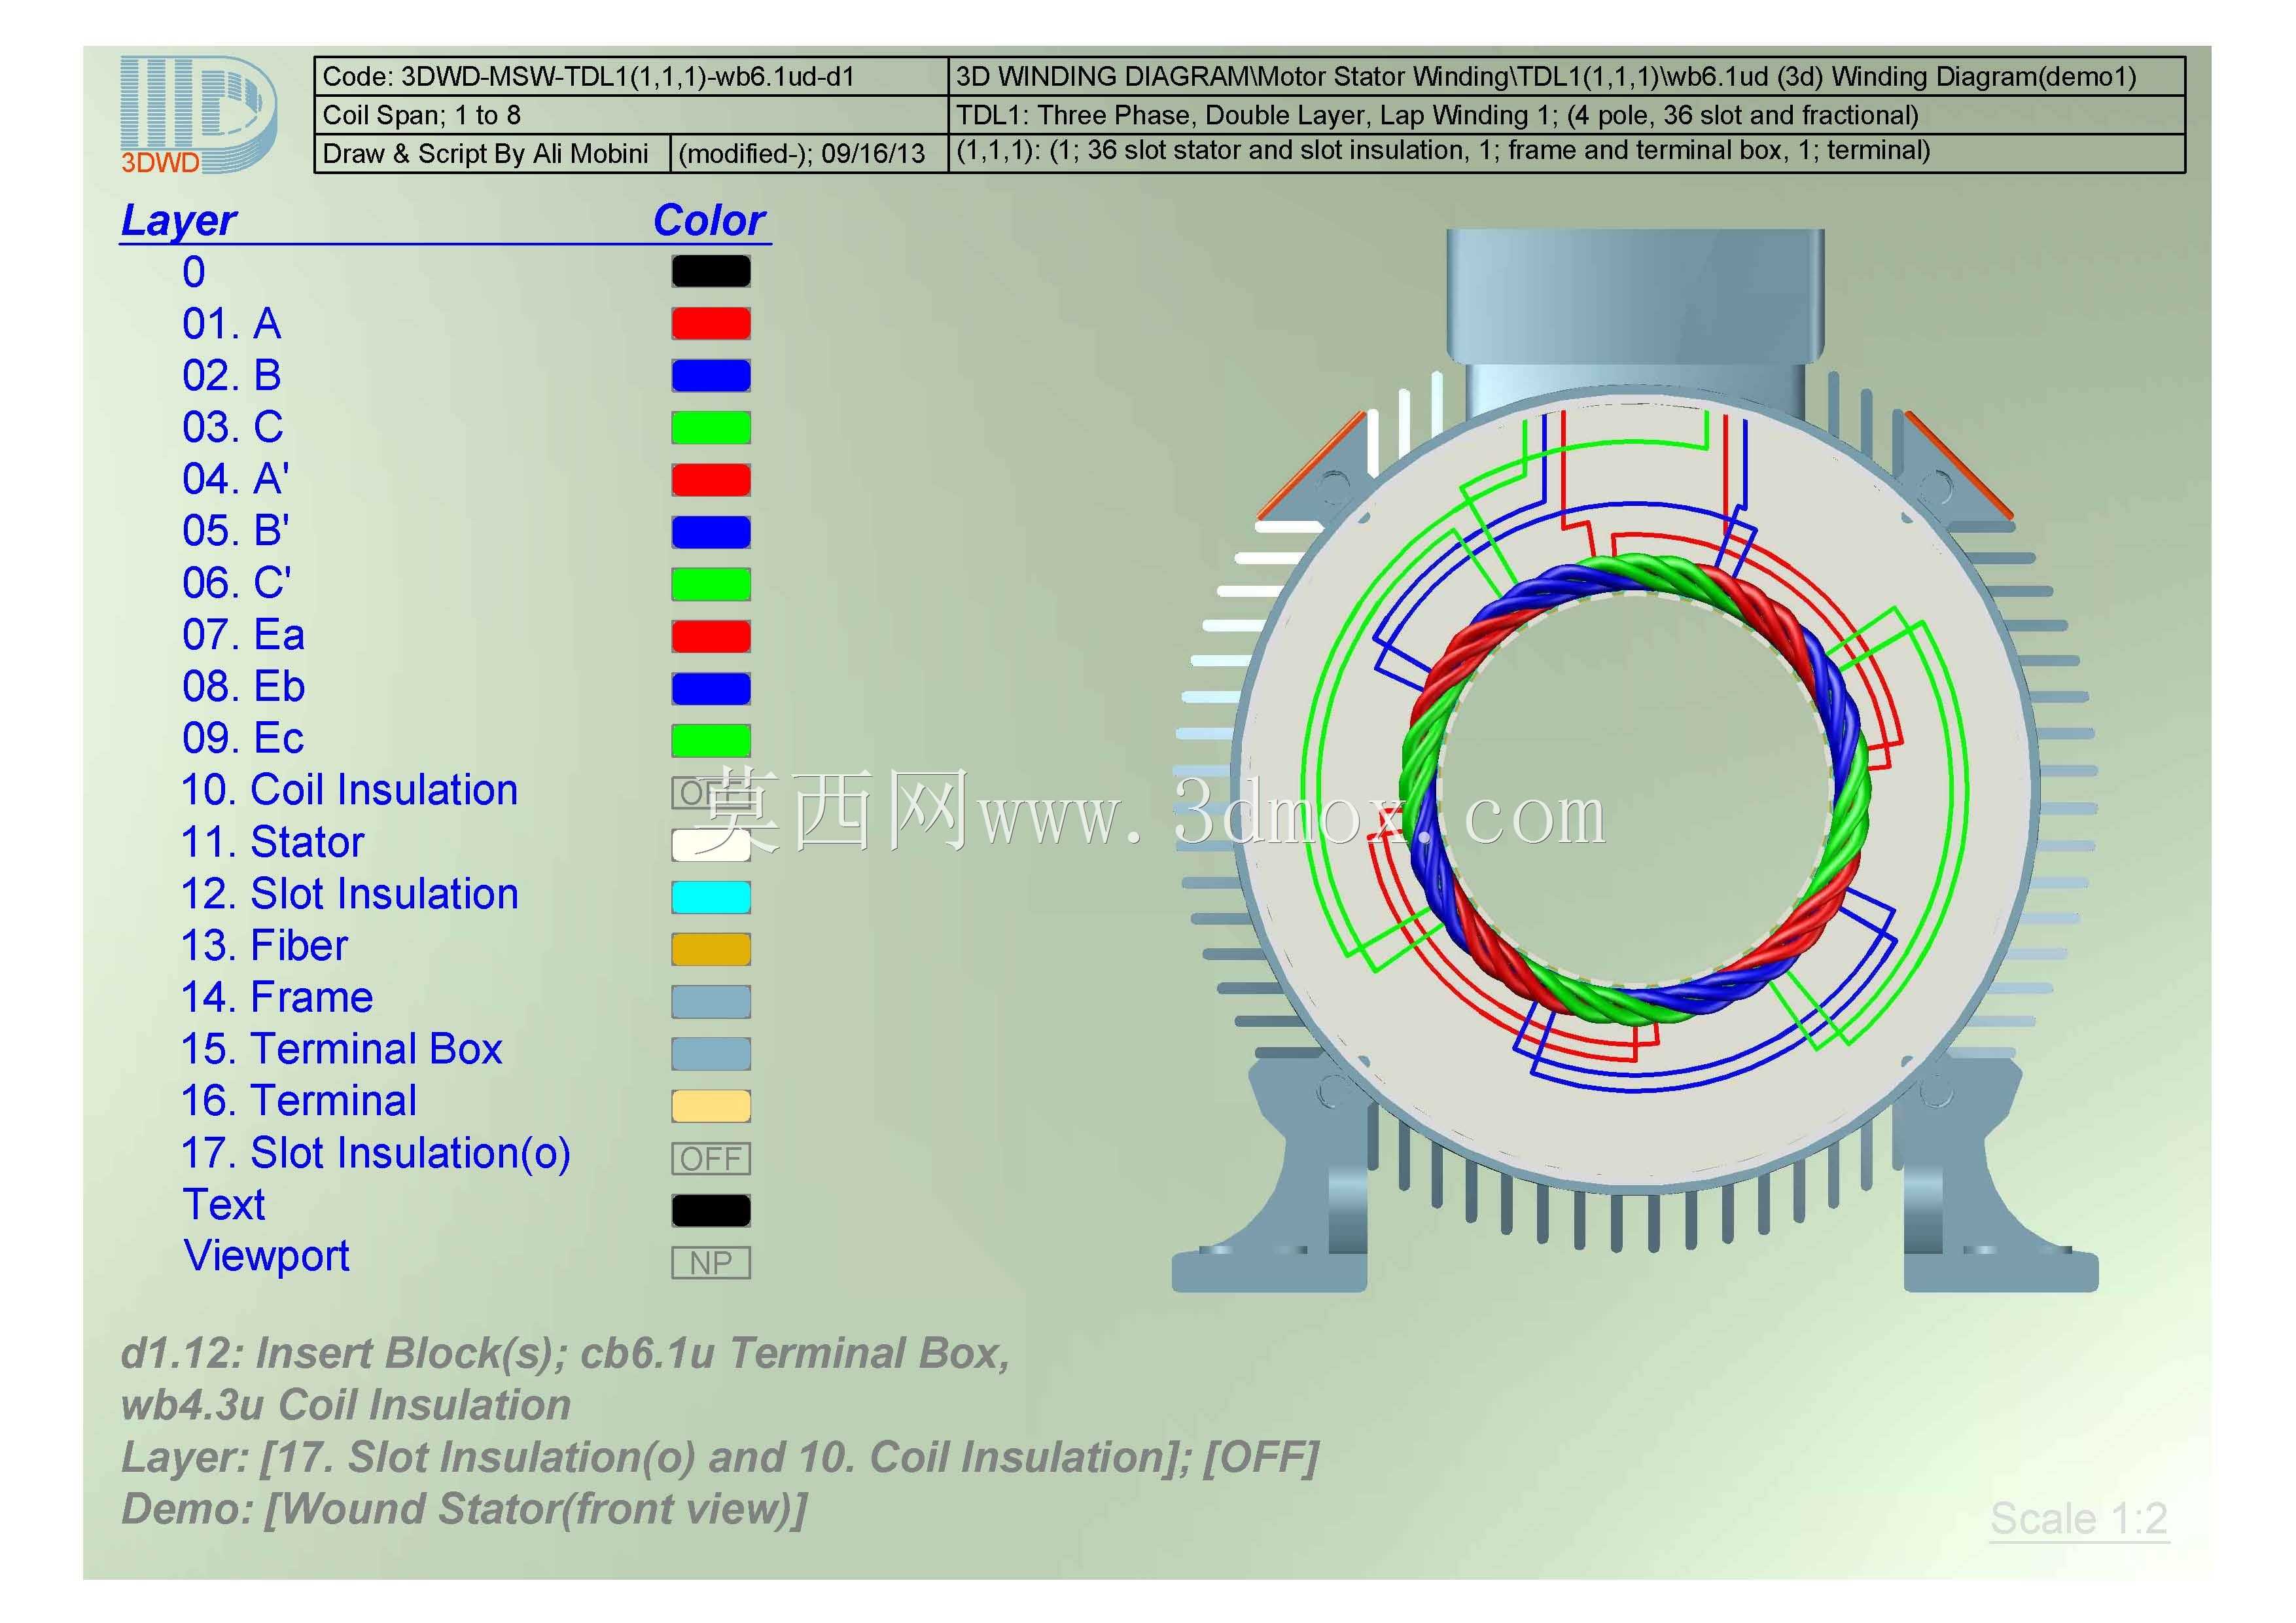Click layer name 17. Slot Insulation(o)

375,1154
